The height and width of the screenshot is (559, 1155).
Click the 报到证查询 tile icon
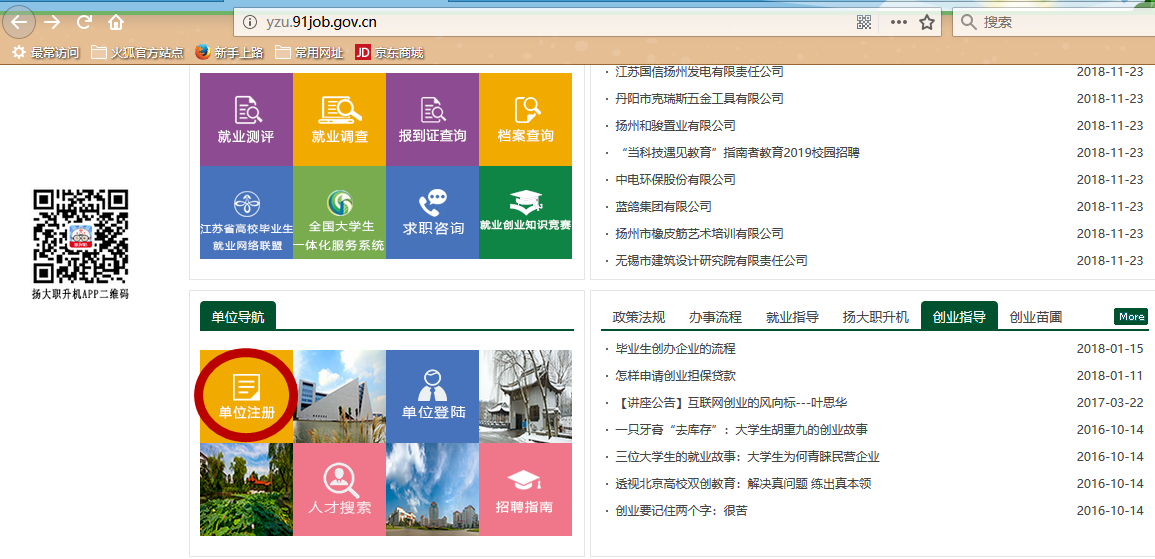(x=432, y=110)
